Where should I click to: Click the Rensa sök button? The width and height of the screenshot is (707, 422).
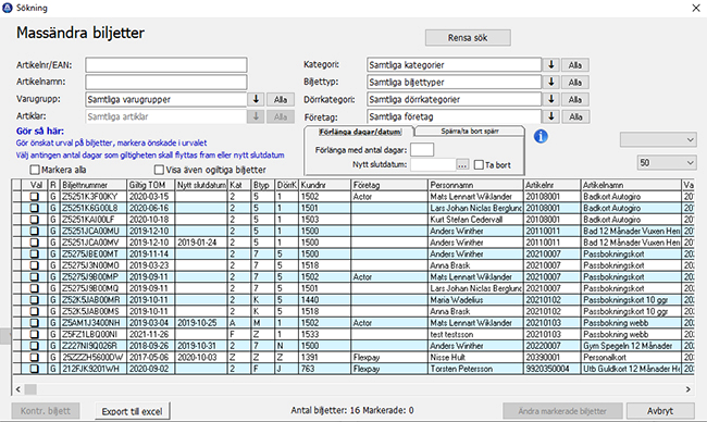click(468, 38)
